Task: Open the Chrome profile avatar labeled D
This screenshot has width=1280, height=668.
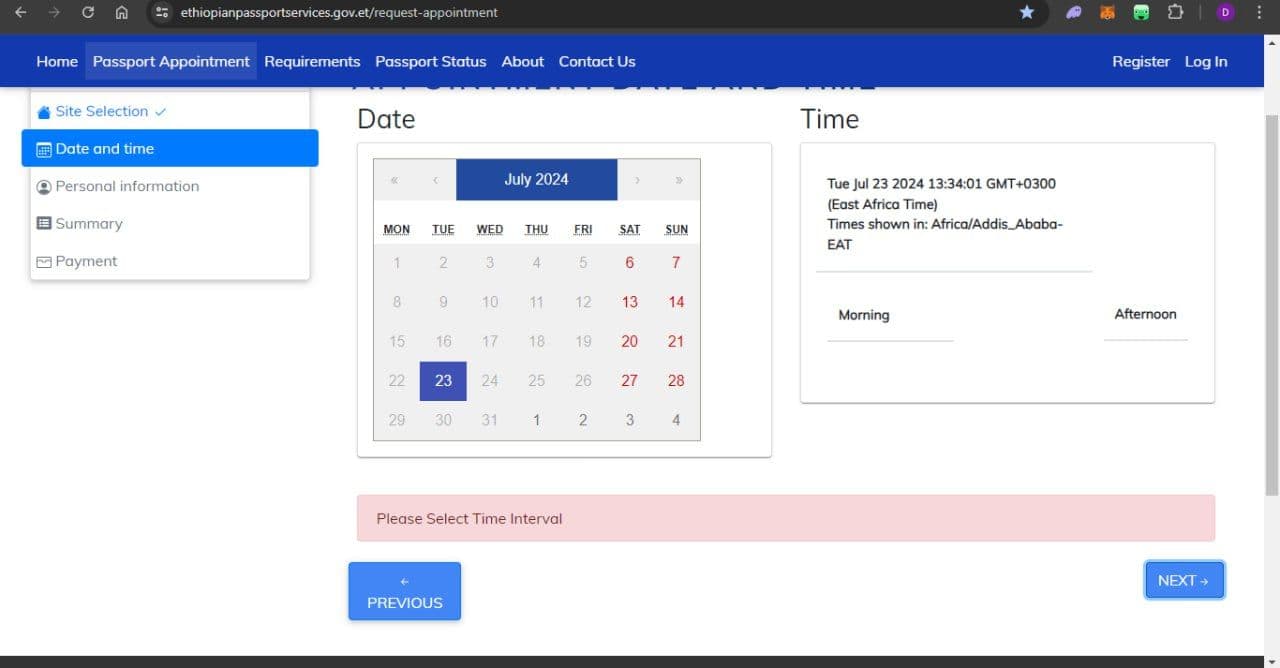Action: click(1225, 12)
